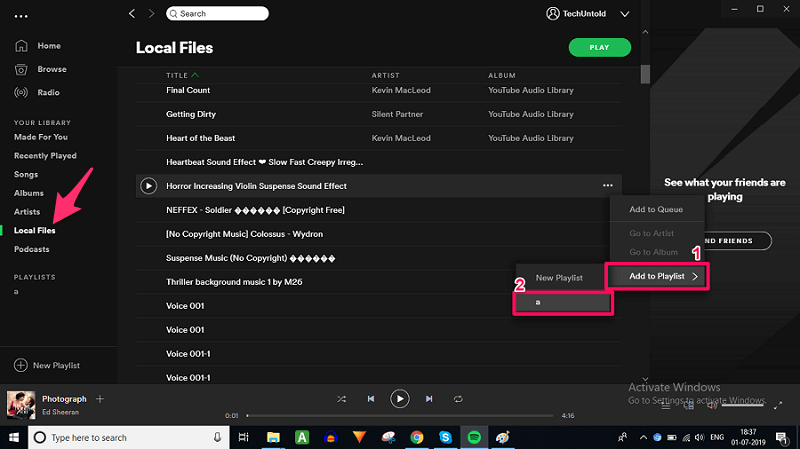The image size is (800, 449).
Task: Adjust the volume slider
Action: 742,406
